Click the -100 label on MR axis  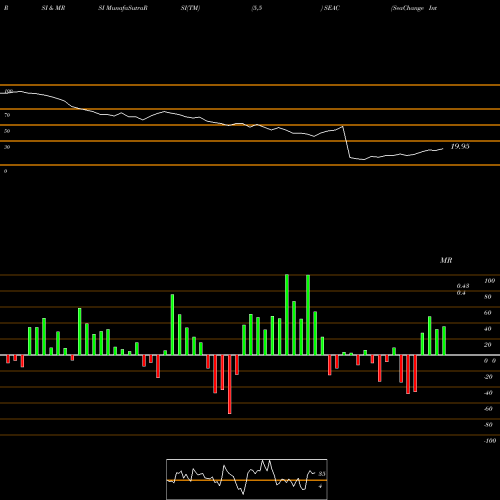click(490, 441)
